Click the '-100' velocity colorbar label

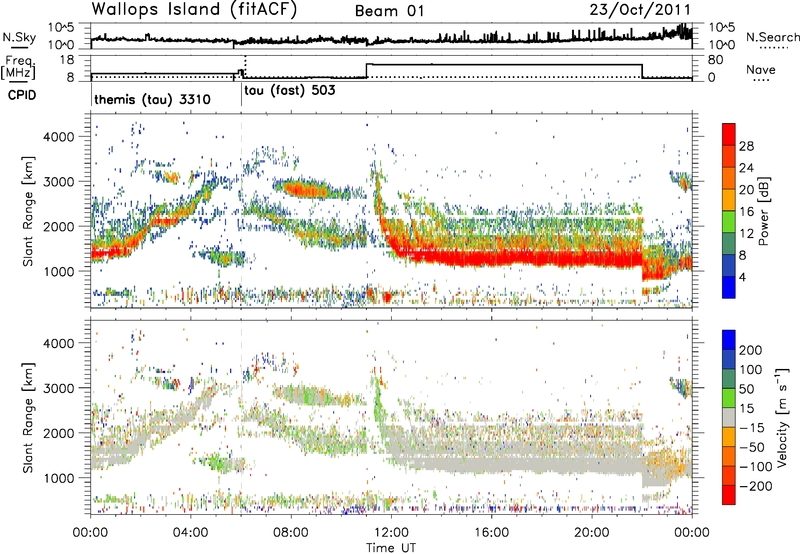[756, 466]
